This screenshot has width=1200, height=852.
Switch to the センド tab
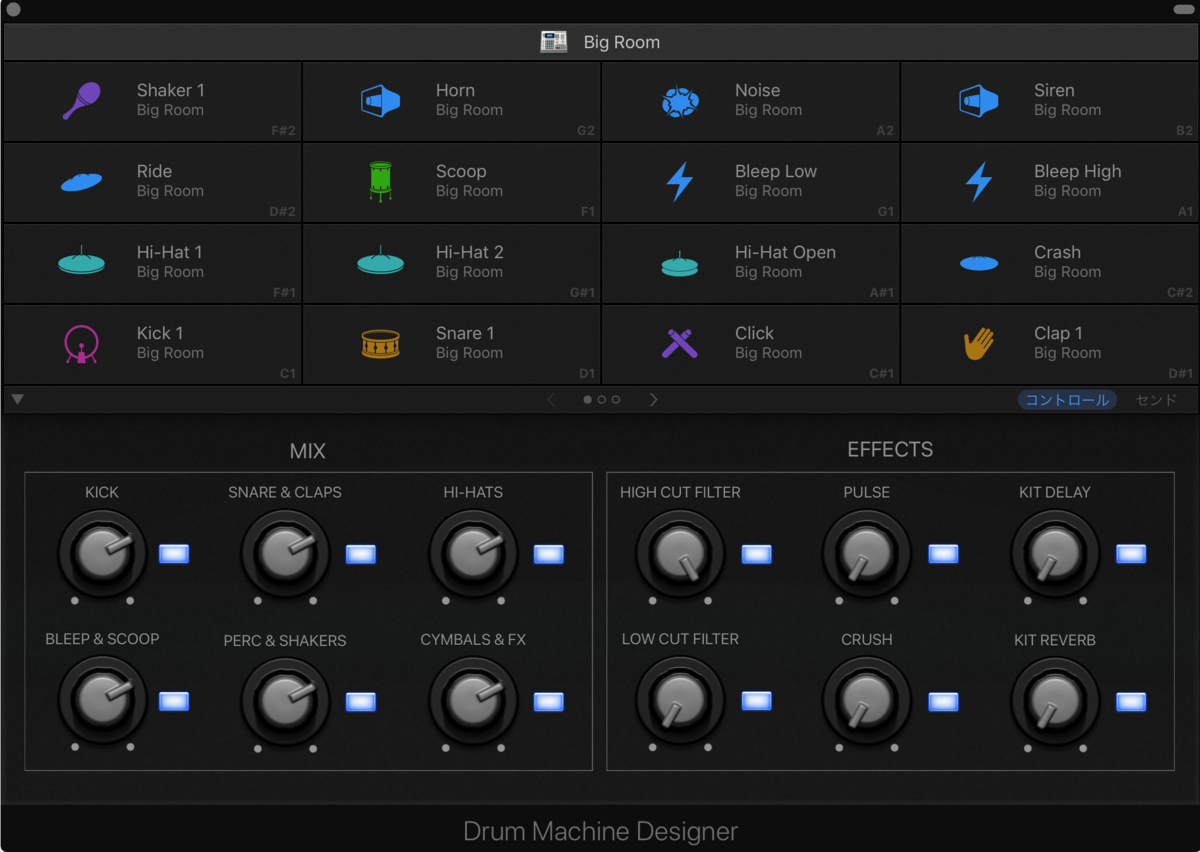click(1156, 399)
